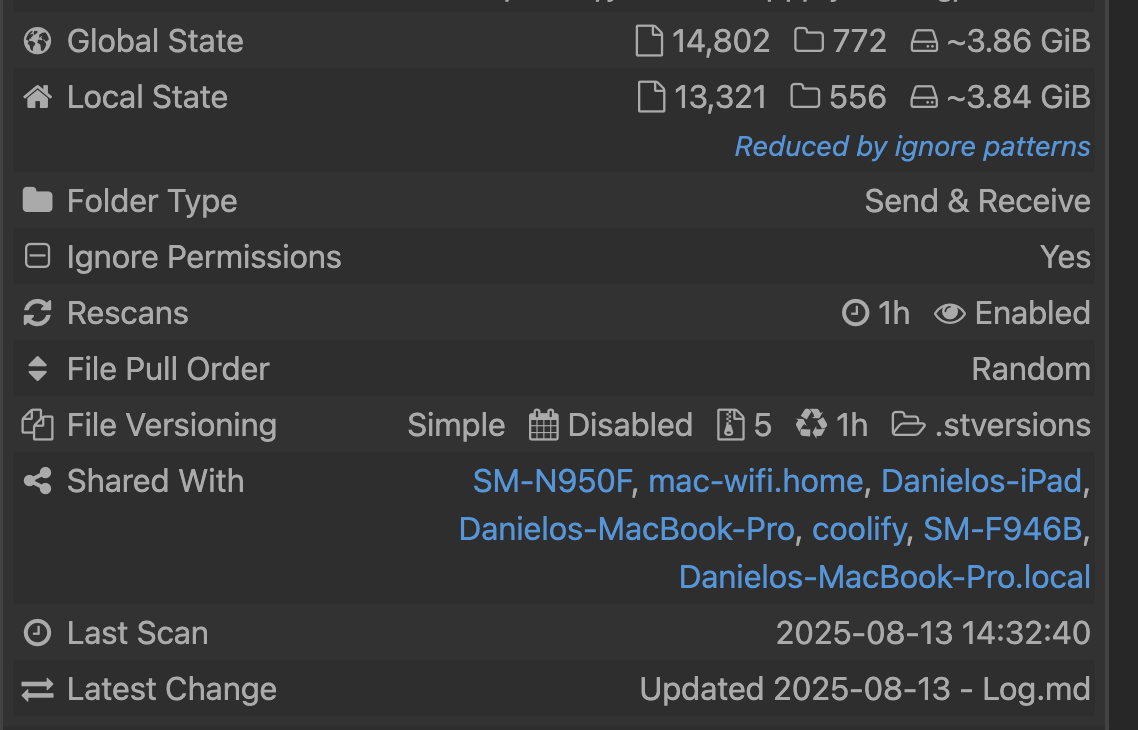Click the File Versioning copy icon
Screen dimensions: 1138x730
coord(38,425)
